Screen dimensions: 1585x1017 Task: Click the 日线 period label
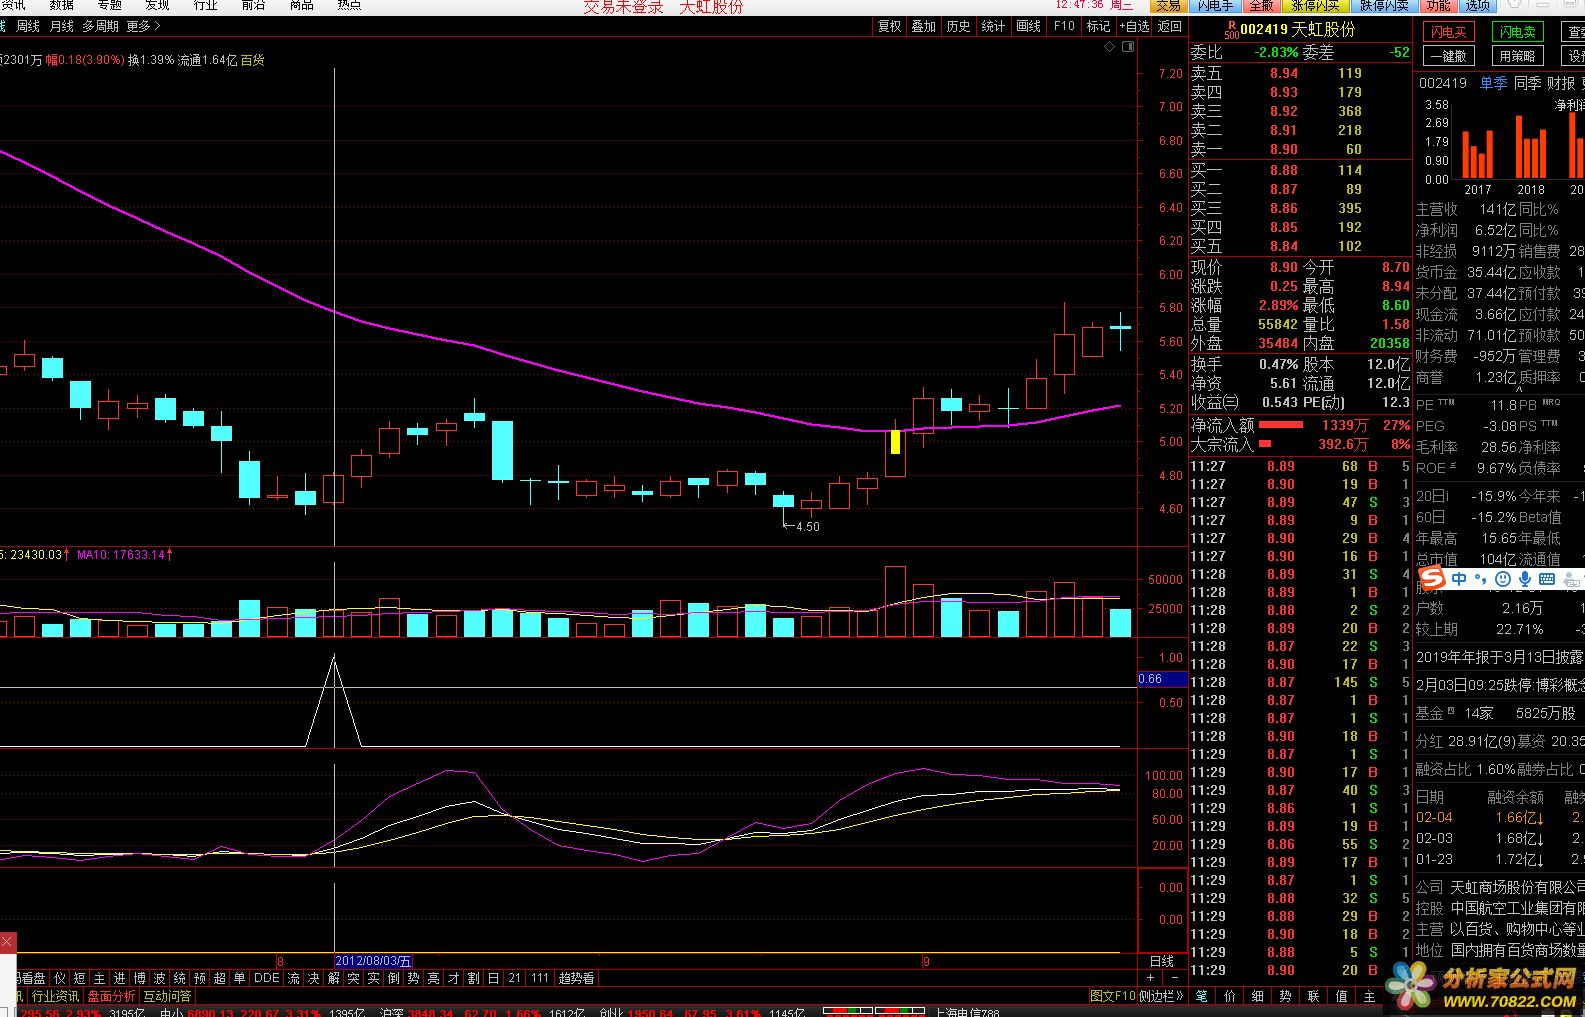pyautogui.click(x=1161, y=961)
